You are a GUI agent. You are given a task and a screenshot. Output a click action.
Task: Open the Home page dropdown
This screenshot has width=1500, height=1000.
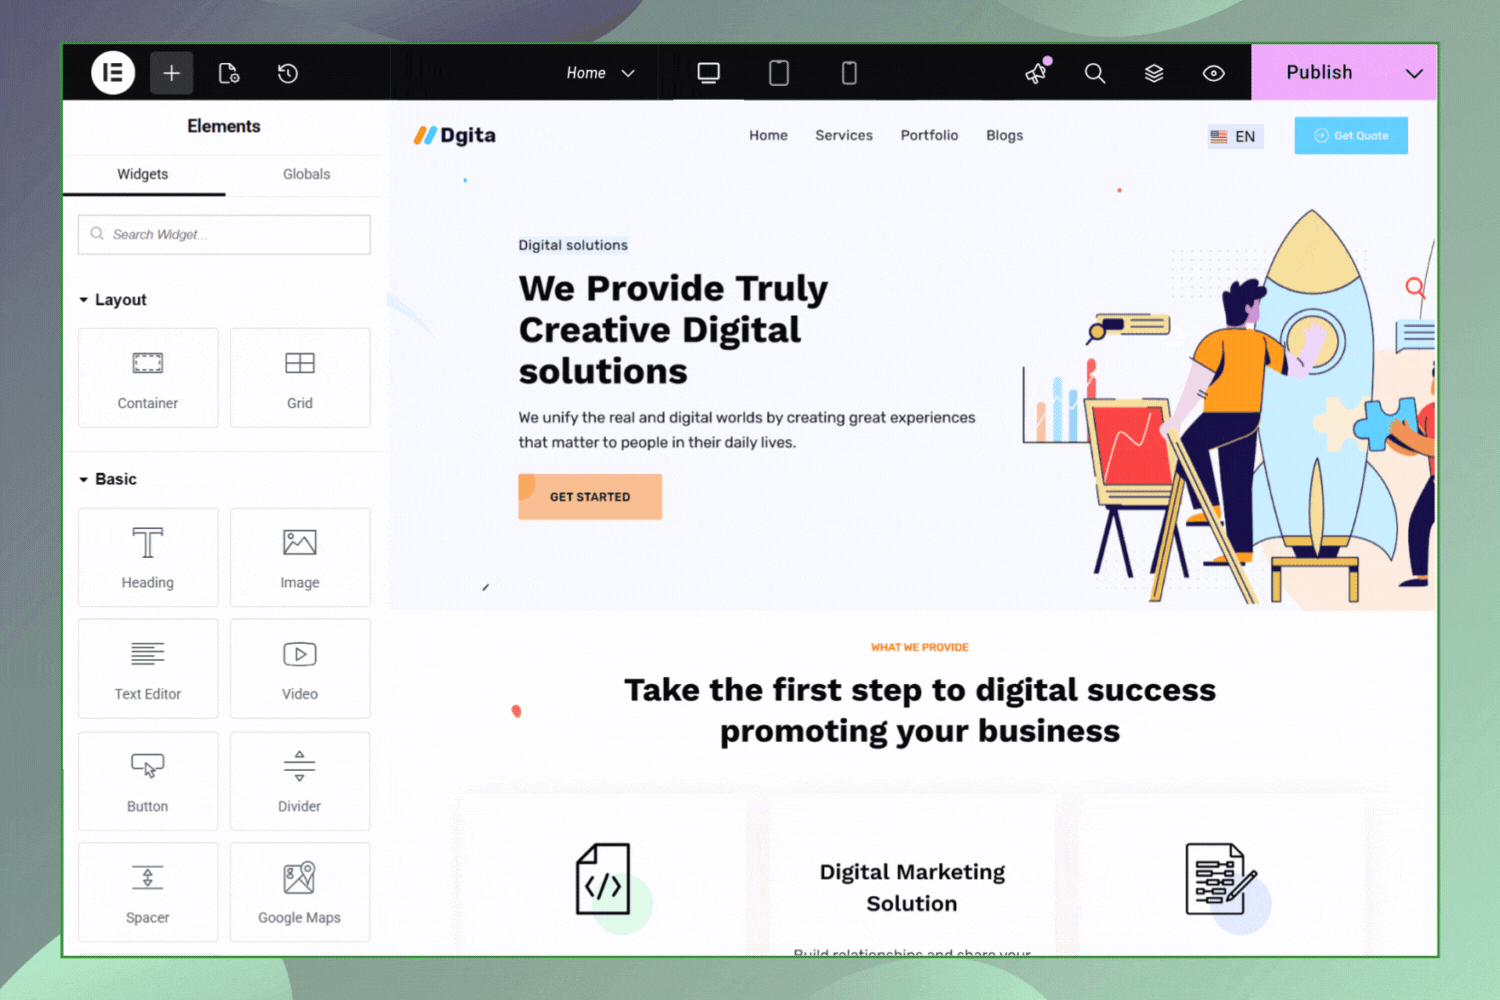pyautogui.click(x=601, y=73)
